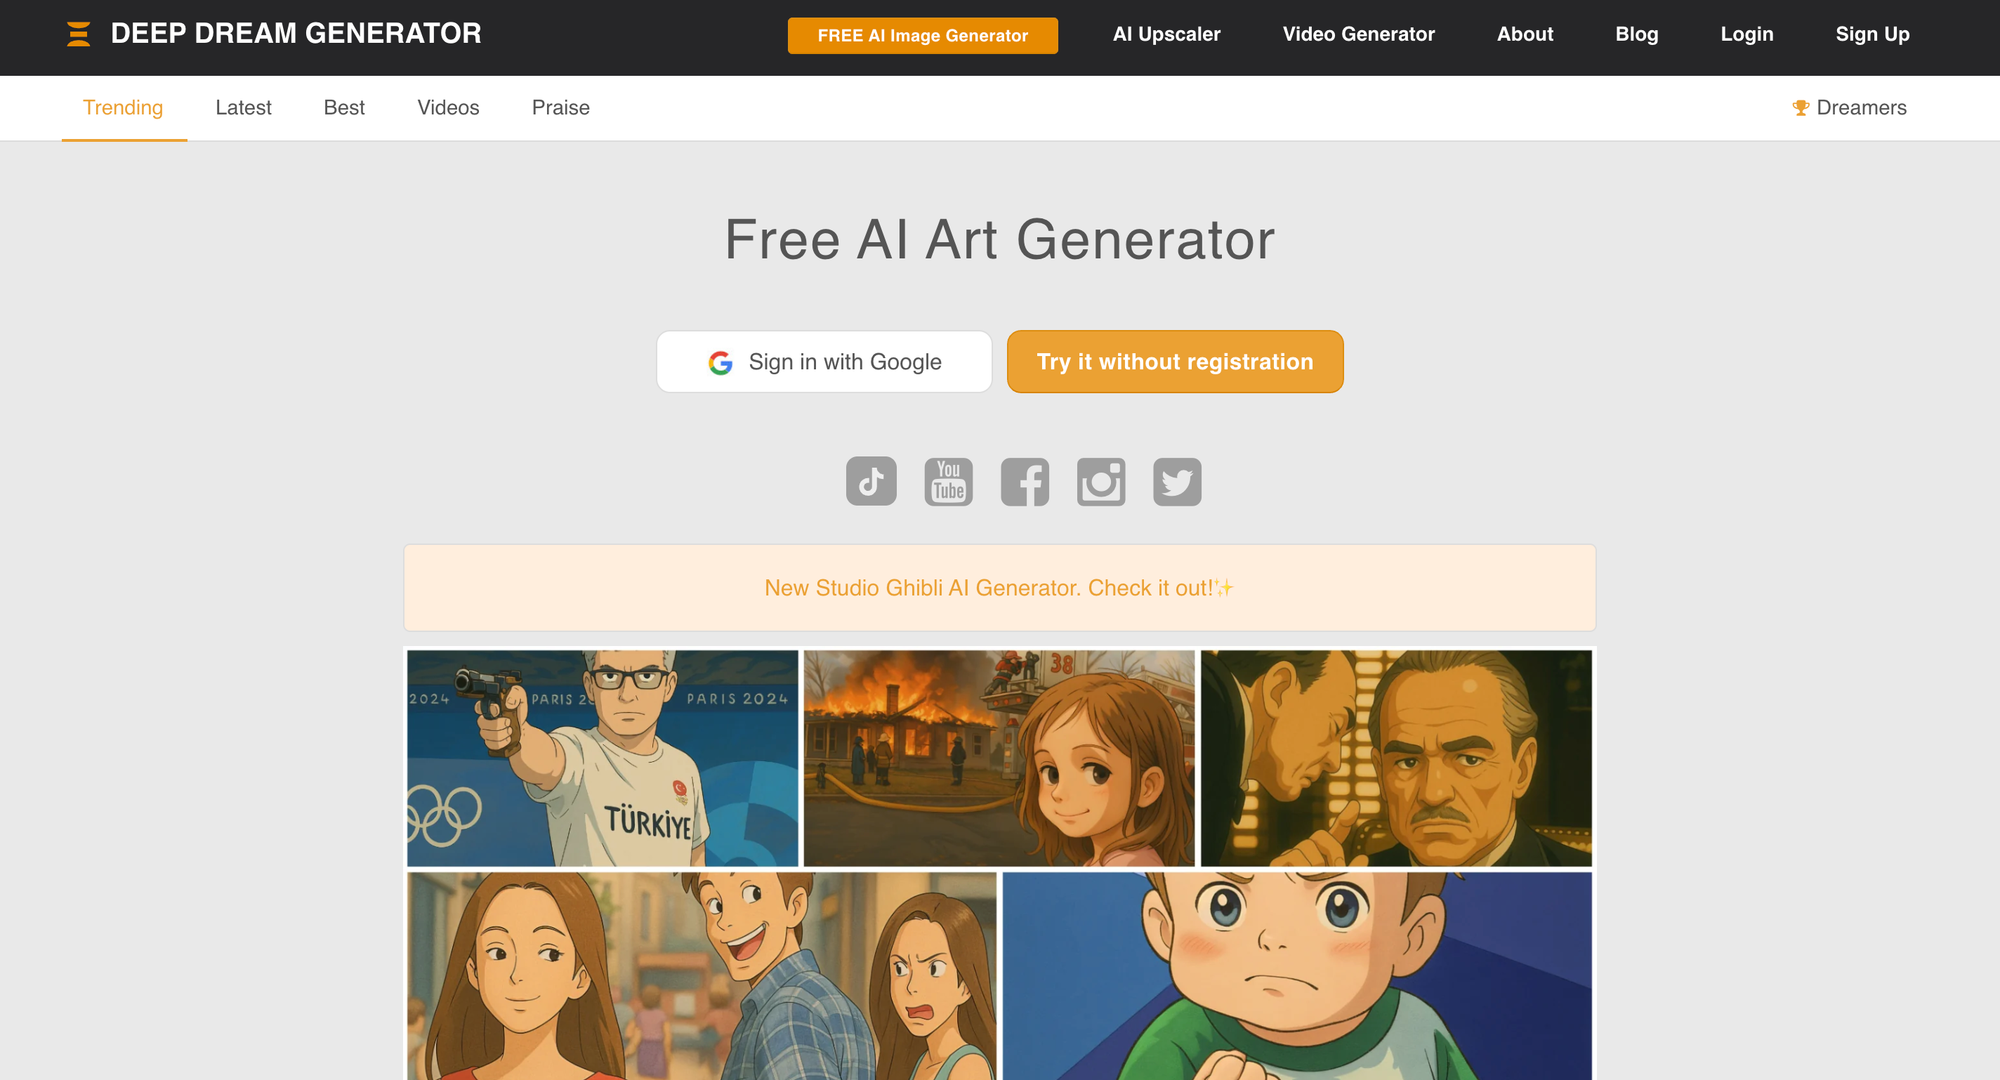Open the Instagram social icon

(x=1101, y=482)
